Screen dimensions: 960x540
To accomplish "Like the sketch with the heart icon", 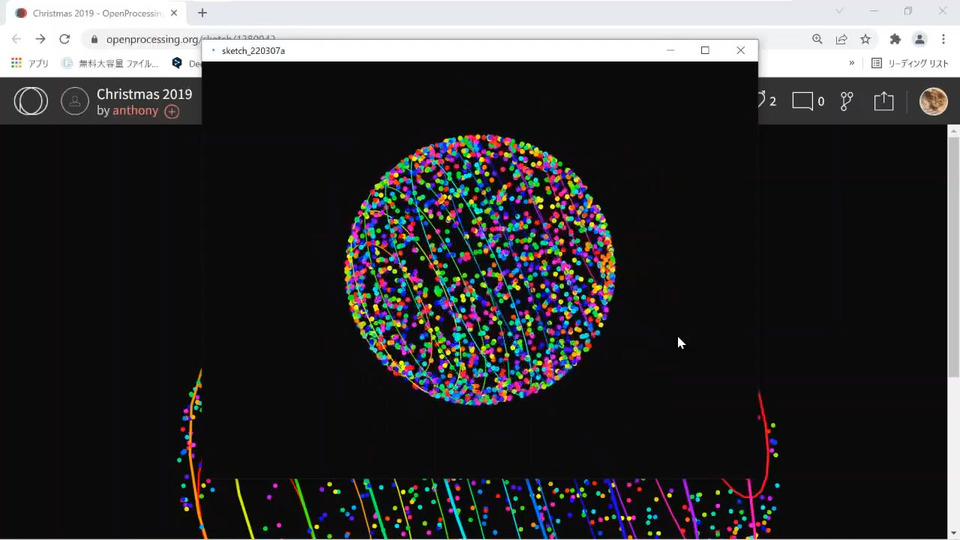I will (761, 100).
